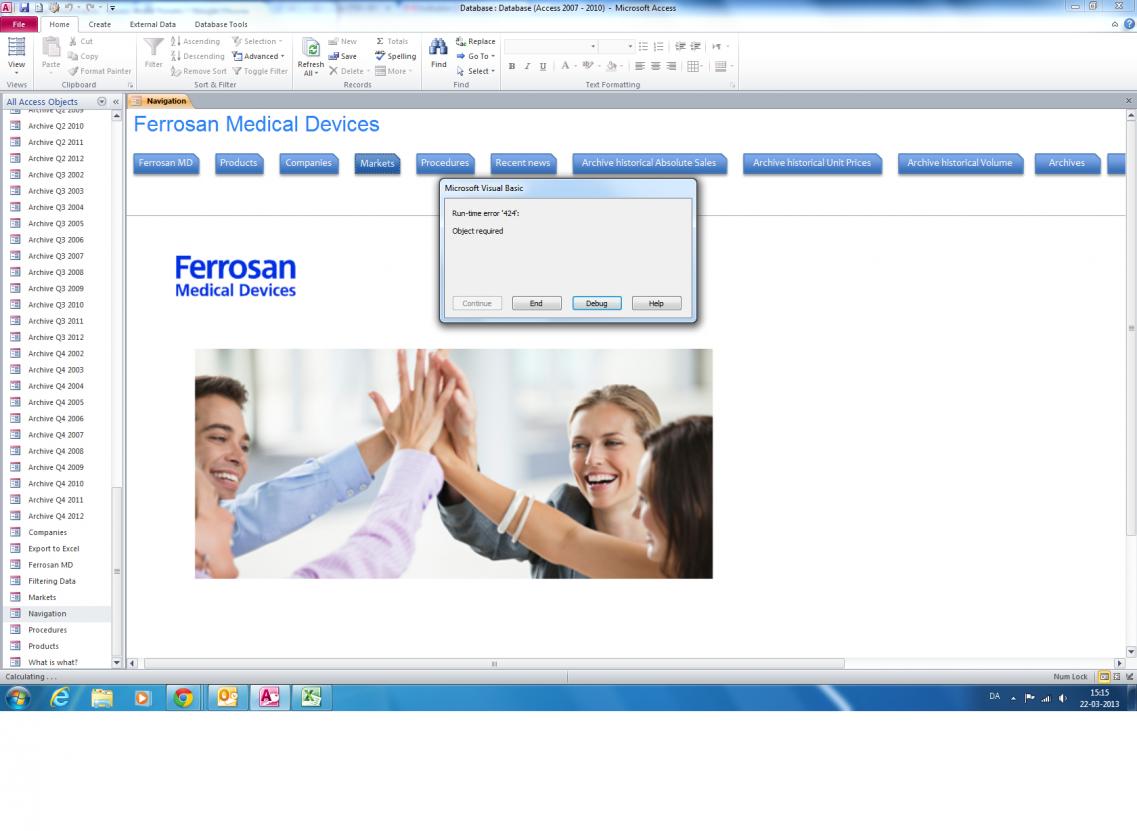Click the Format Painter tool
This screenshot has height=831, width=1137.
[100, 71]
